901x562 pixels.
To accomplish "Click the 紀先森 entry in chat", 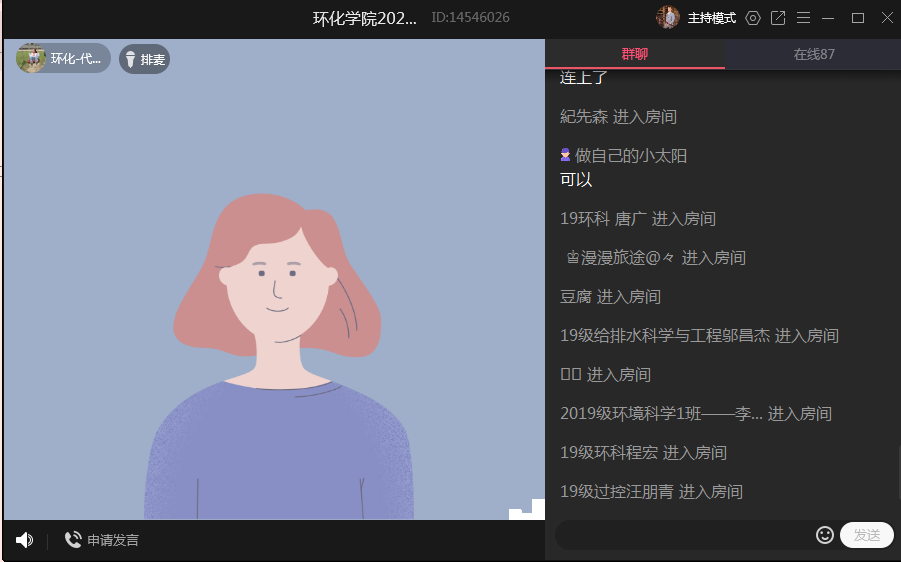I will [584, 117].
